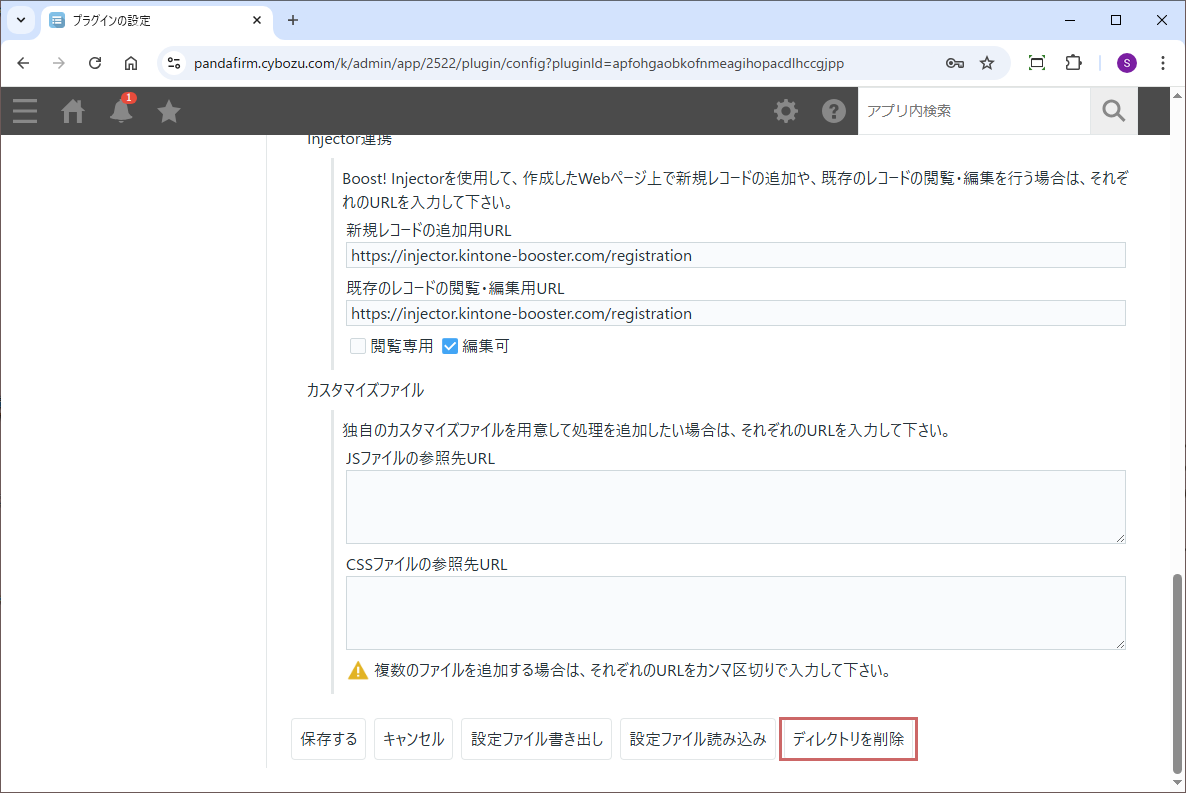
Task: Click the 保存する button
Action: [329, 740]
